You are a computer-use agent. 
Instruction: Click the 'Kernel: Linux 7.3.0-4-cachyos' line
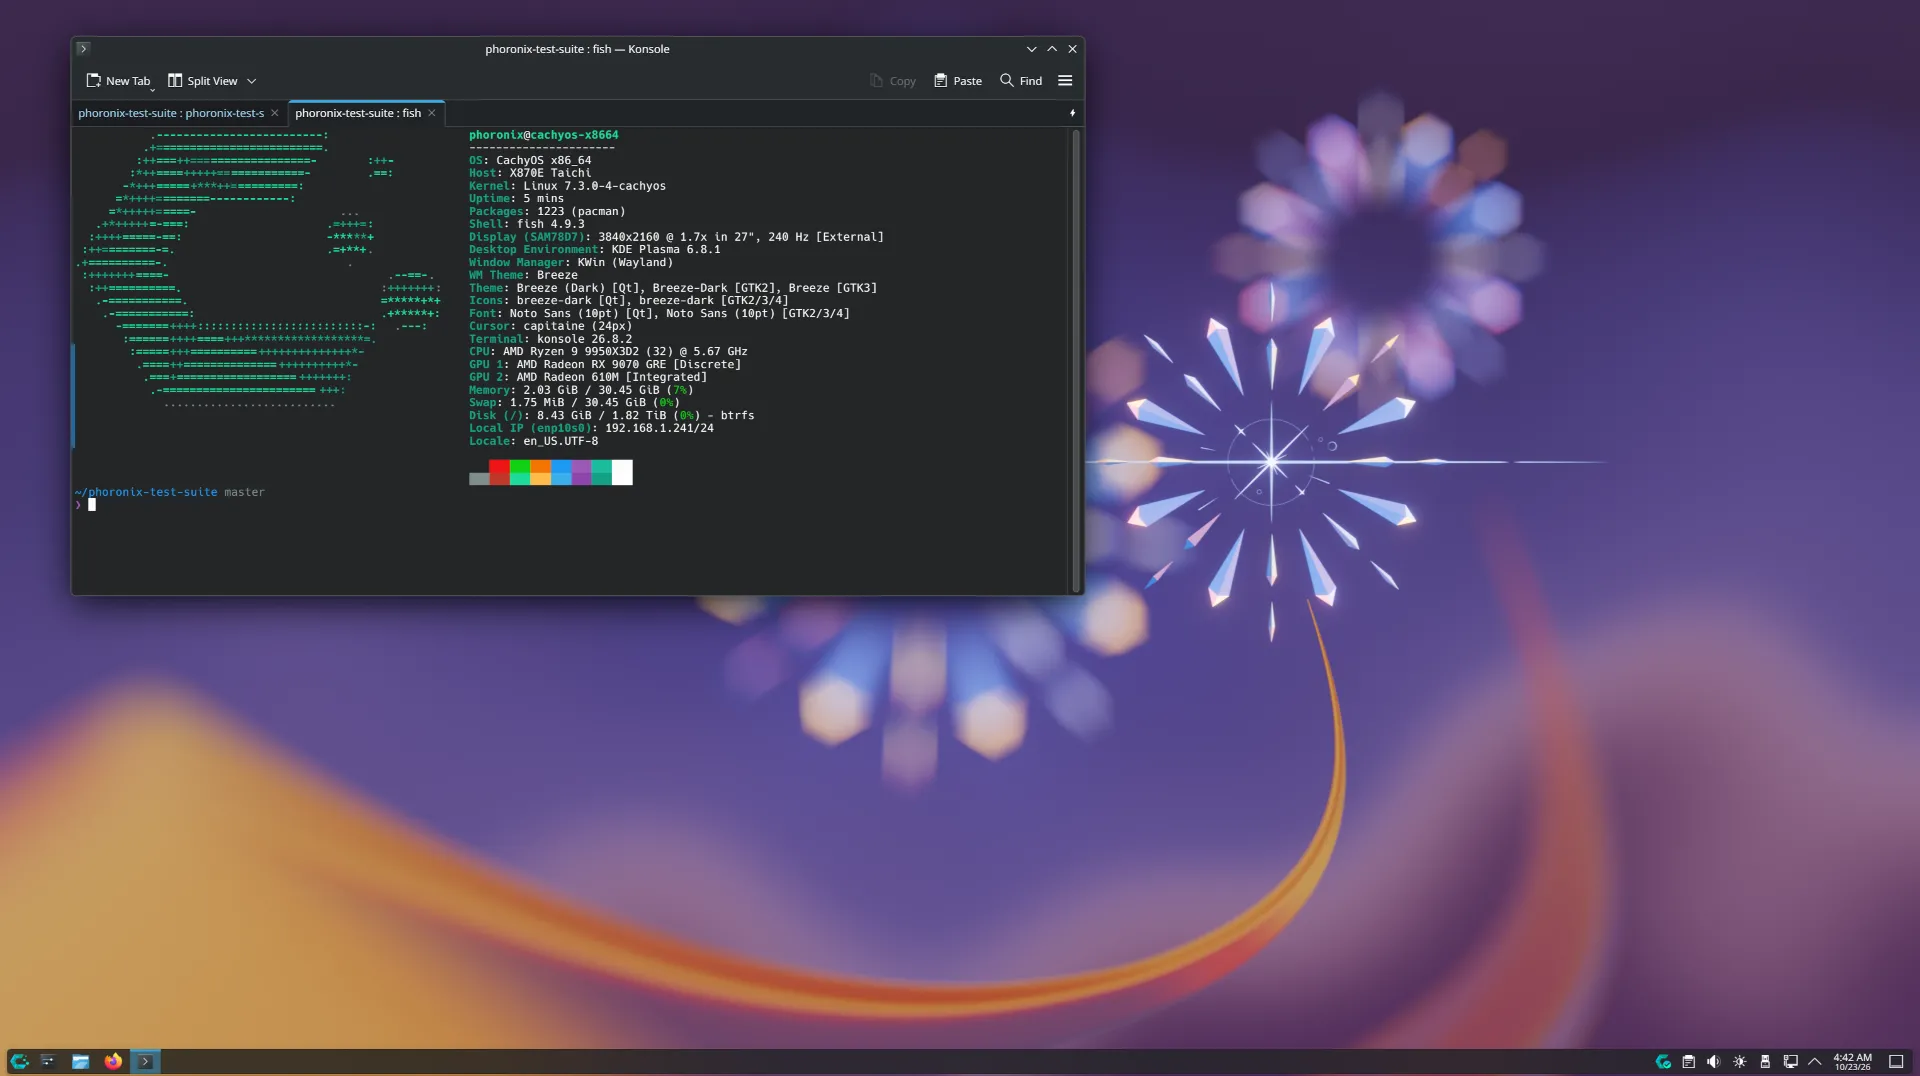point(567,186)
